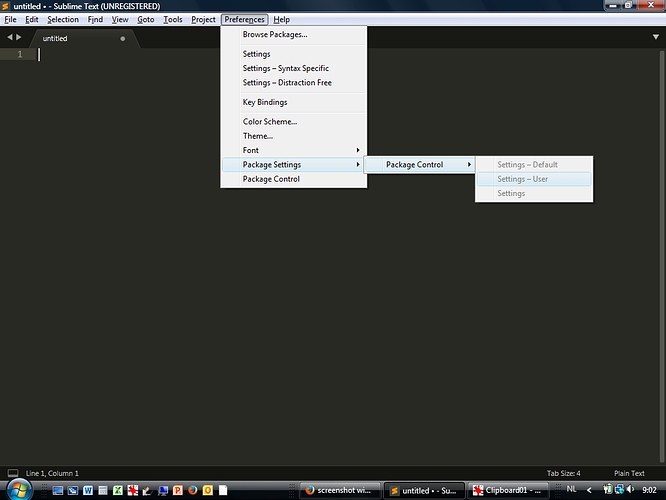Expand the Package Settings submenu
666x500 pixels.
pos(294,165)
